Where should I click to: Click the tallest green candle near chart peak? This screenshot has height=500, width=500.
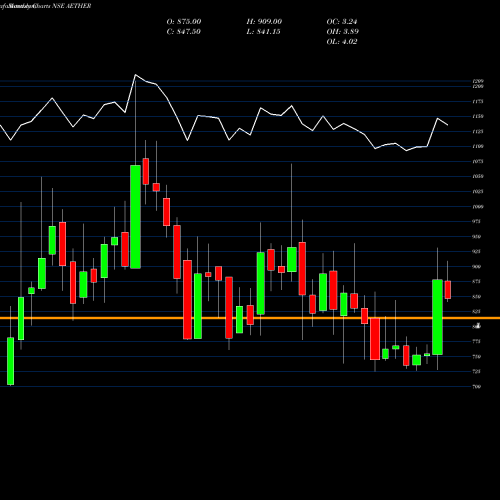pyautogui.click(x=135, y=217)
